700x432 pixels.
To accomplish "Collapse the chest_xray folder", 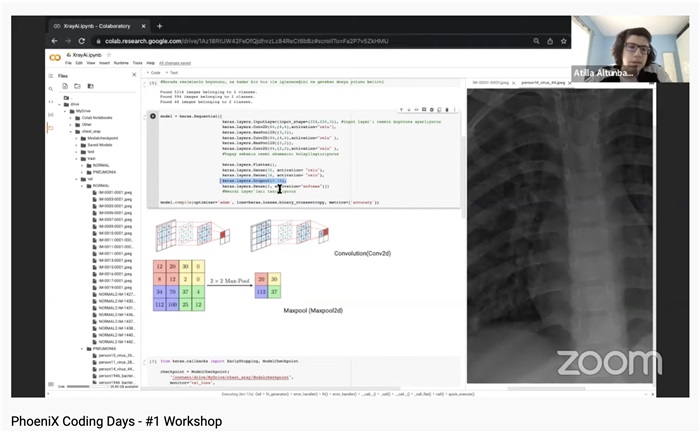I will point(71,132).
